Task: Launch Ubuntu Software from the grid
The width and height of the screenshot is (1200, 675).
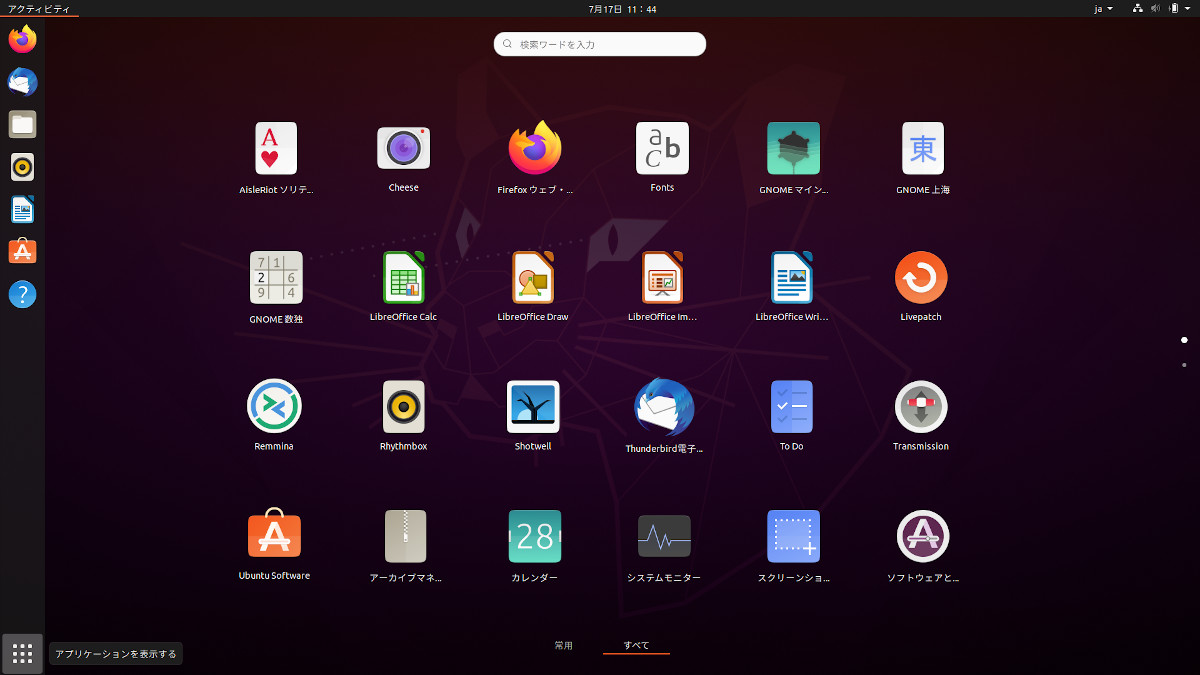Action: pos(274,535)
